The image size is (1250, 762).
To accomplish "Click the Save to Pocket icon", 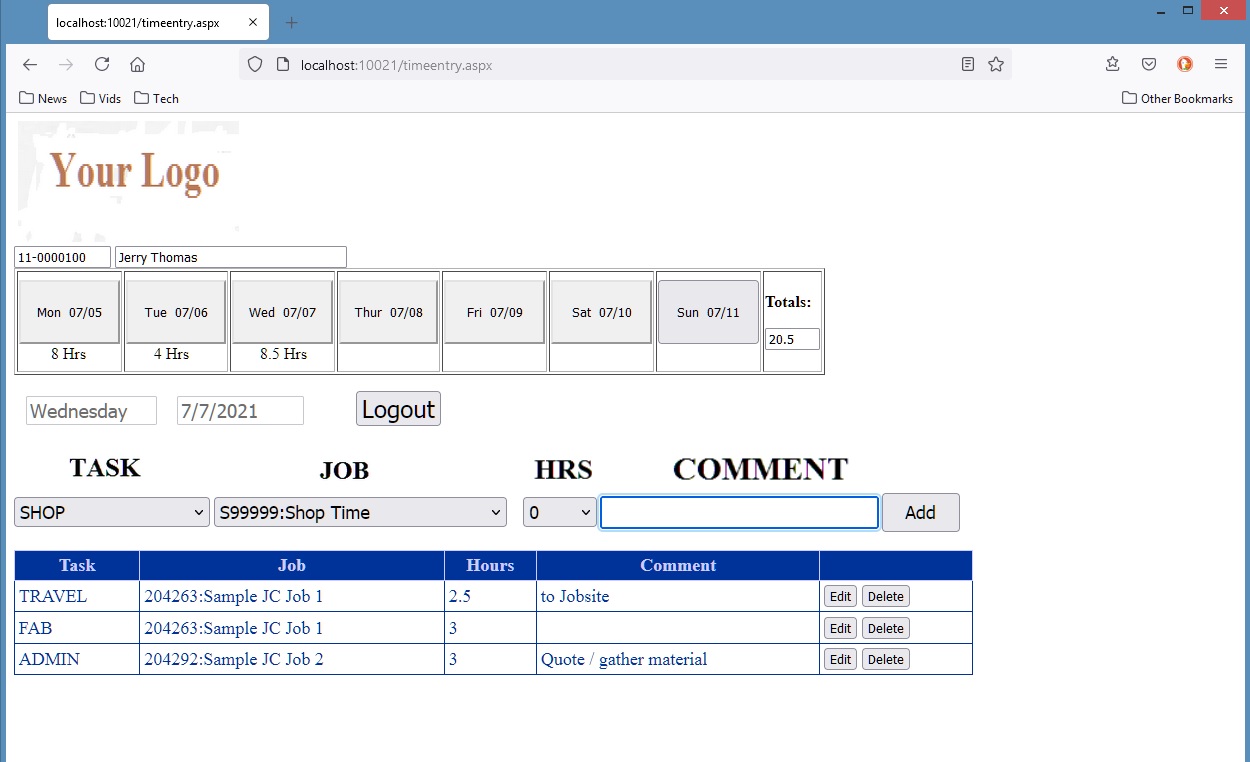I will [1149, 64].
